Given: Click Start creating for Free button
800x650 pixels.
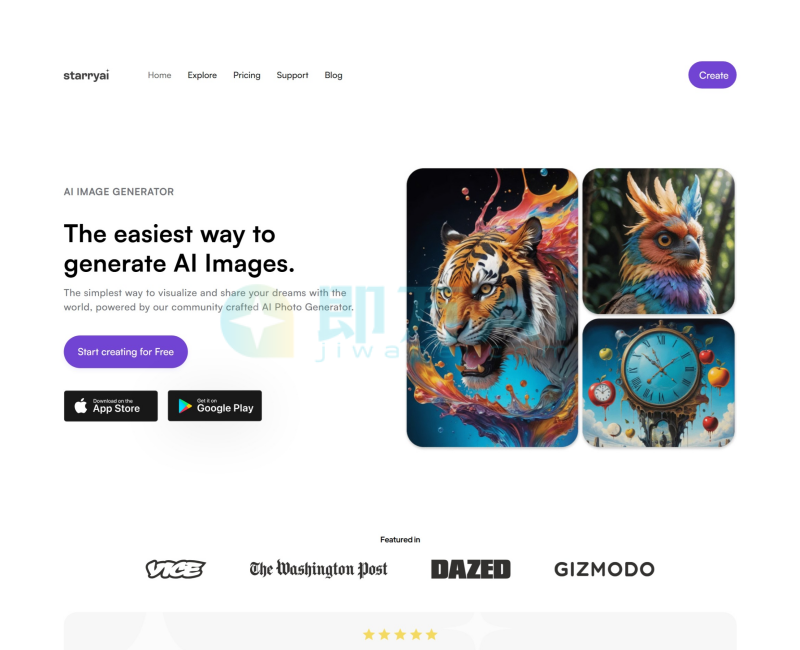Looking at the screenshot, I should point(126,352).
